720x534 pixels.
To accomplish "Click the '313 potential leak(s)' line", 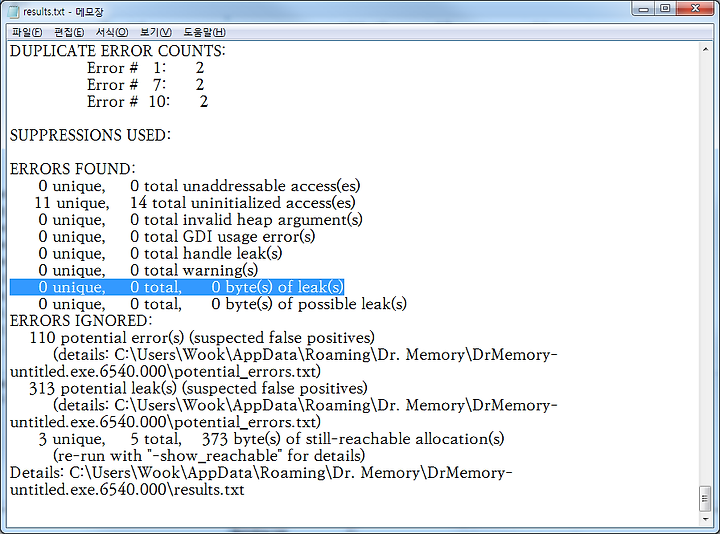I will pyautogui.click(x=198, y=388).
